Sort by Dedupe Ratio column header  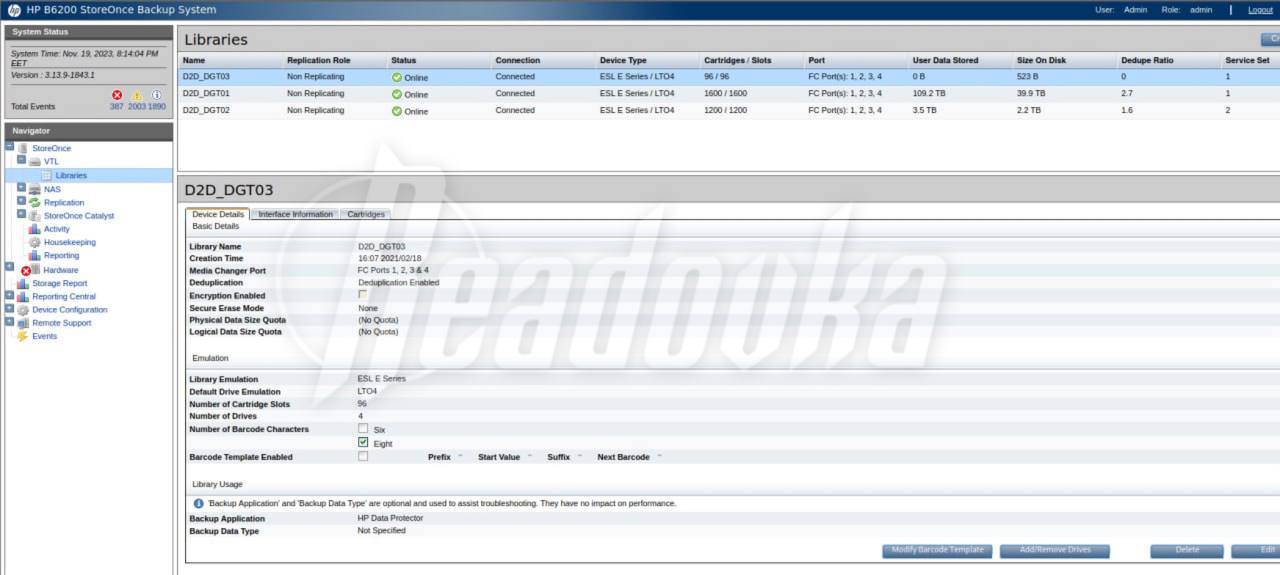(1147, 60)
